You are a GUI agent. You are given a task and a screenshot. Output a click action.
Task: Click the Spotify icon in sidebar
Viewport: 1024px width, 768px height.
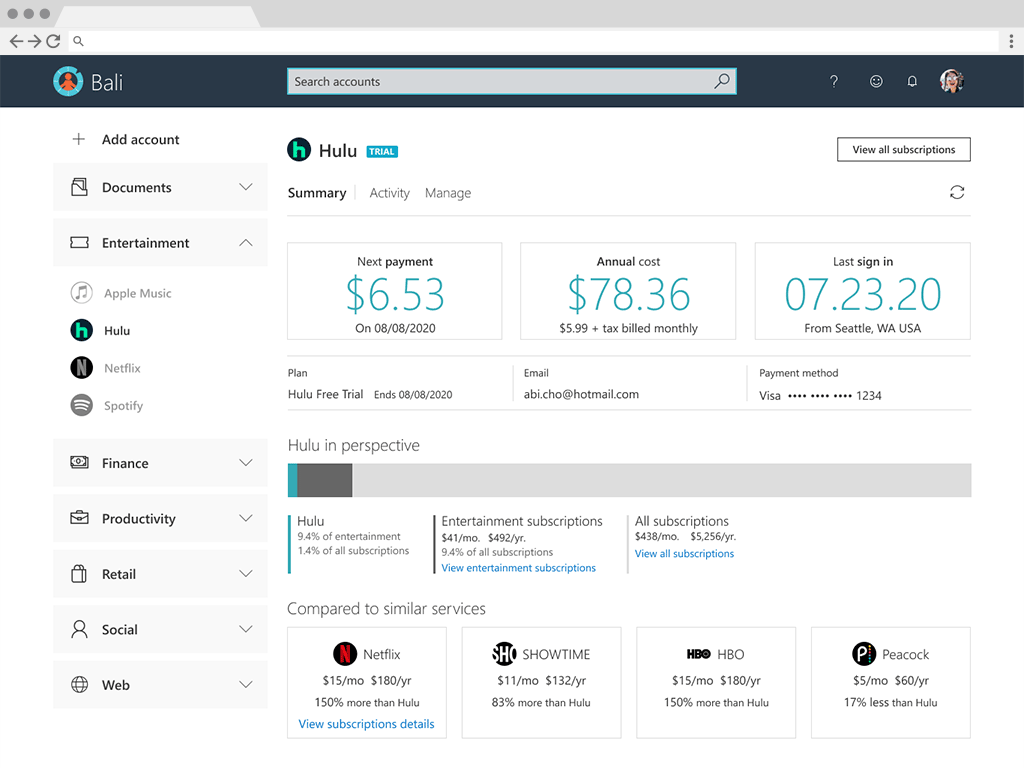click(x=82, y=405)
